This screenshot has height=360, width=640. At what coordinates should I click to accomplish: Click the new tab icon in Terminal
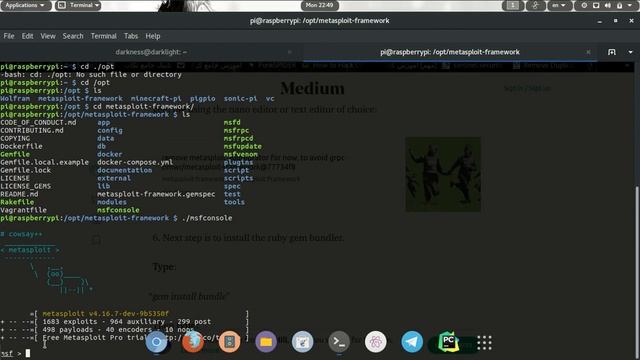point(611,52)
